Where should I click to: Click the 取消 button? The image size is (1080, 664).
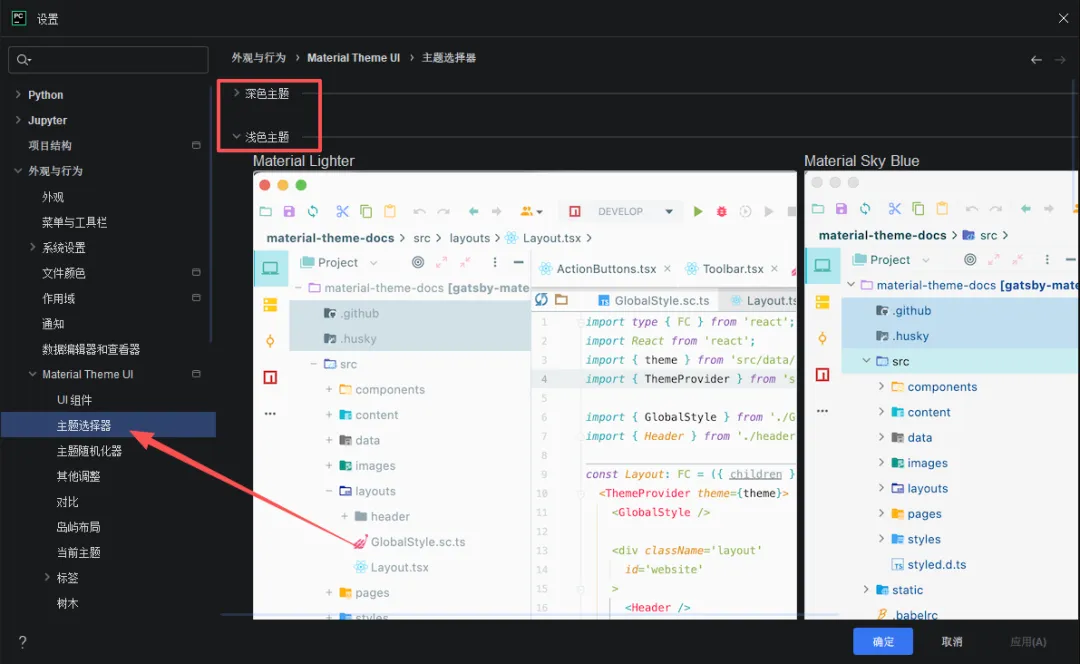coord(952,641)
